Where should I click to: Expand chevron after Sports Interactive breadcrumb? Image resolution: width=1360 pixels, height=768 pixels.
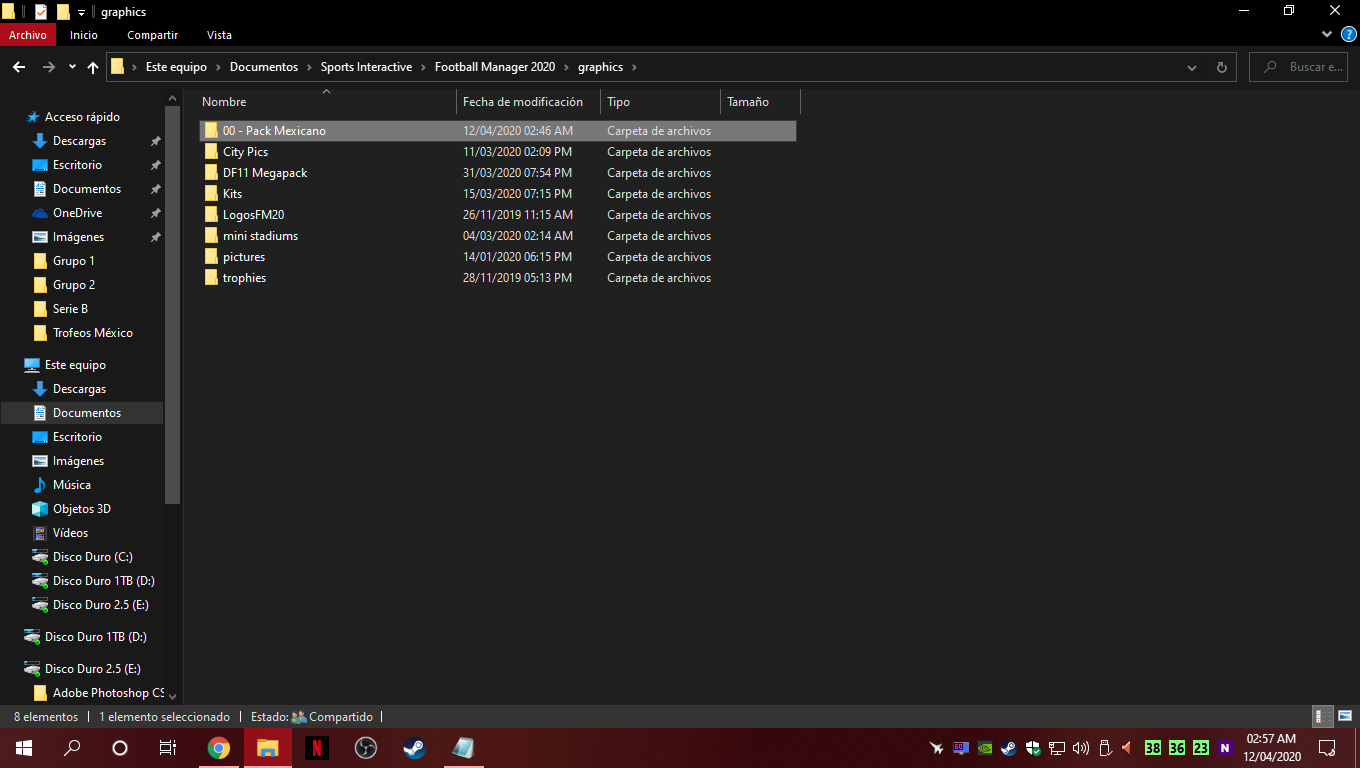pos(423,67)
